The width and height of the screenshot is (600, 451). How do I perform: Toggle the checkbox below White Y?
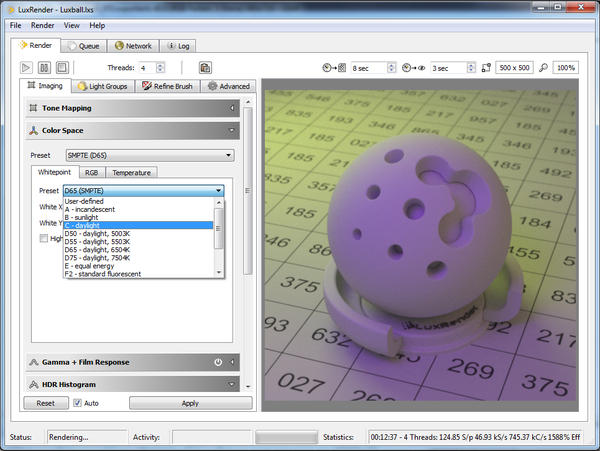pyautogui.click(x=44, y=238)
